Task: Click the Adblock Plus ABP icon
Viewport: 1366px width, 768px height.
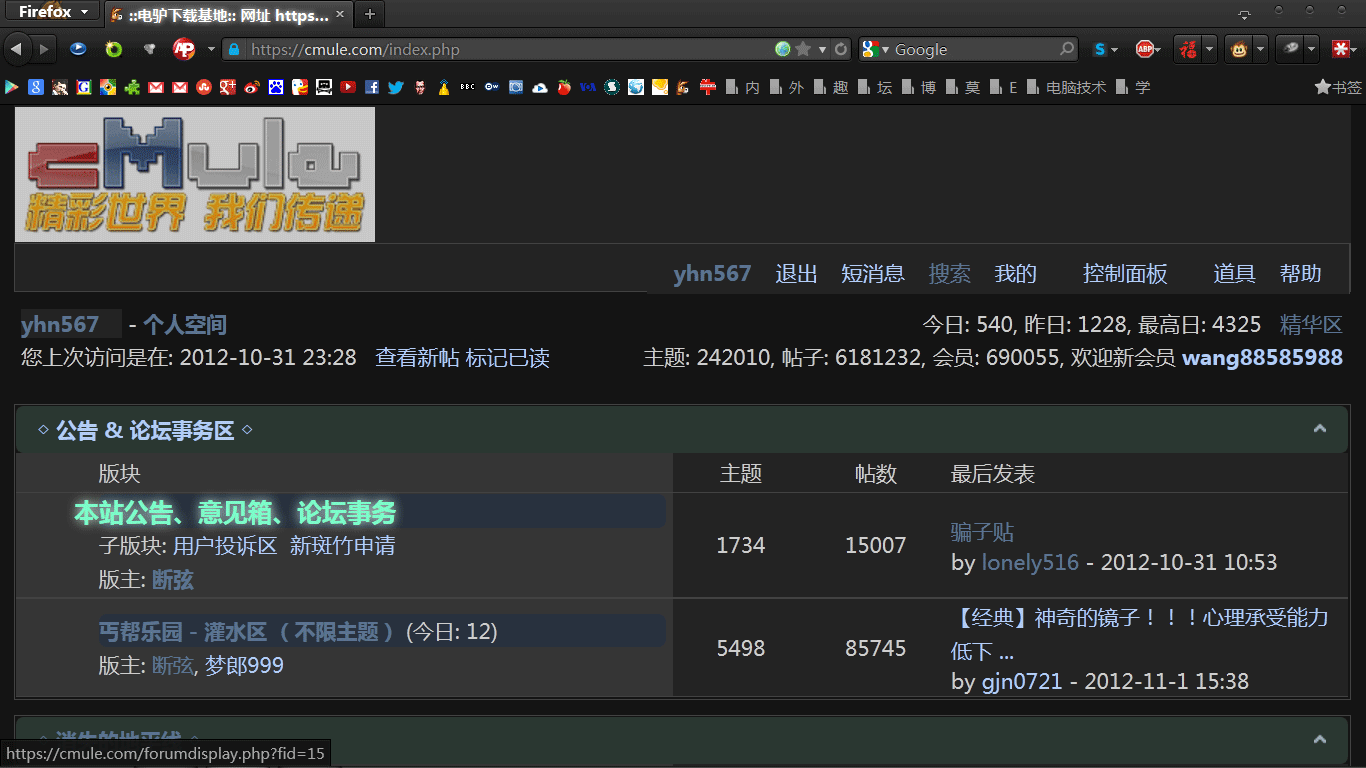Action: pyautogui.click(x=1146, y=49)
